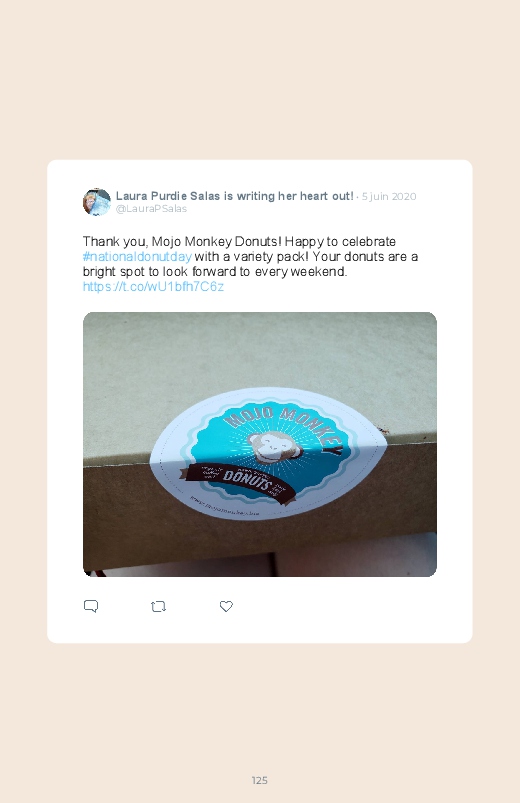Image resolution: width=520 pixels, height=803 pixels.
Task: Click the MOJO MONKEY text on sticker
Action: click(x=283, y=424)
